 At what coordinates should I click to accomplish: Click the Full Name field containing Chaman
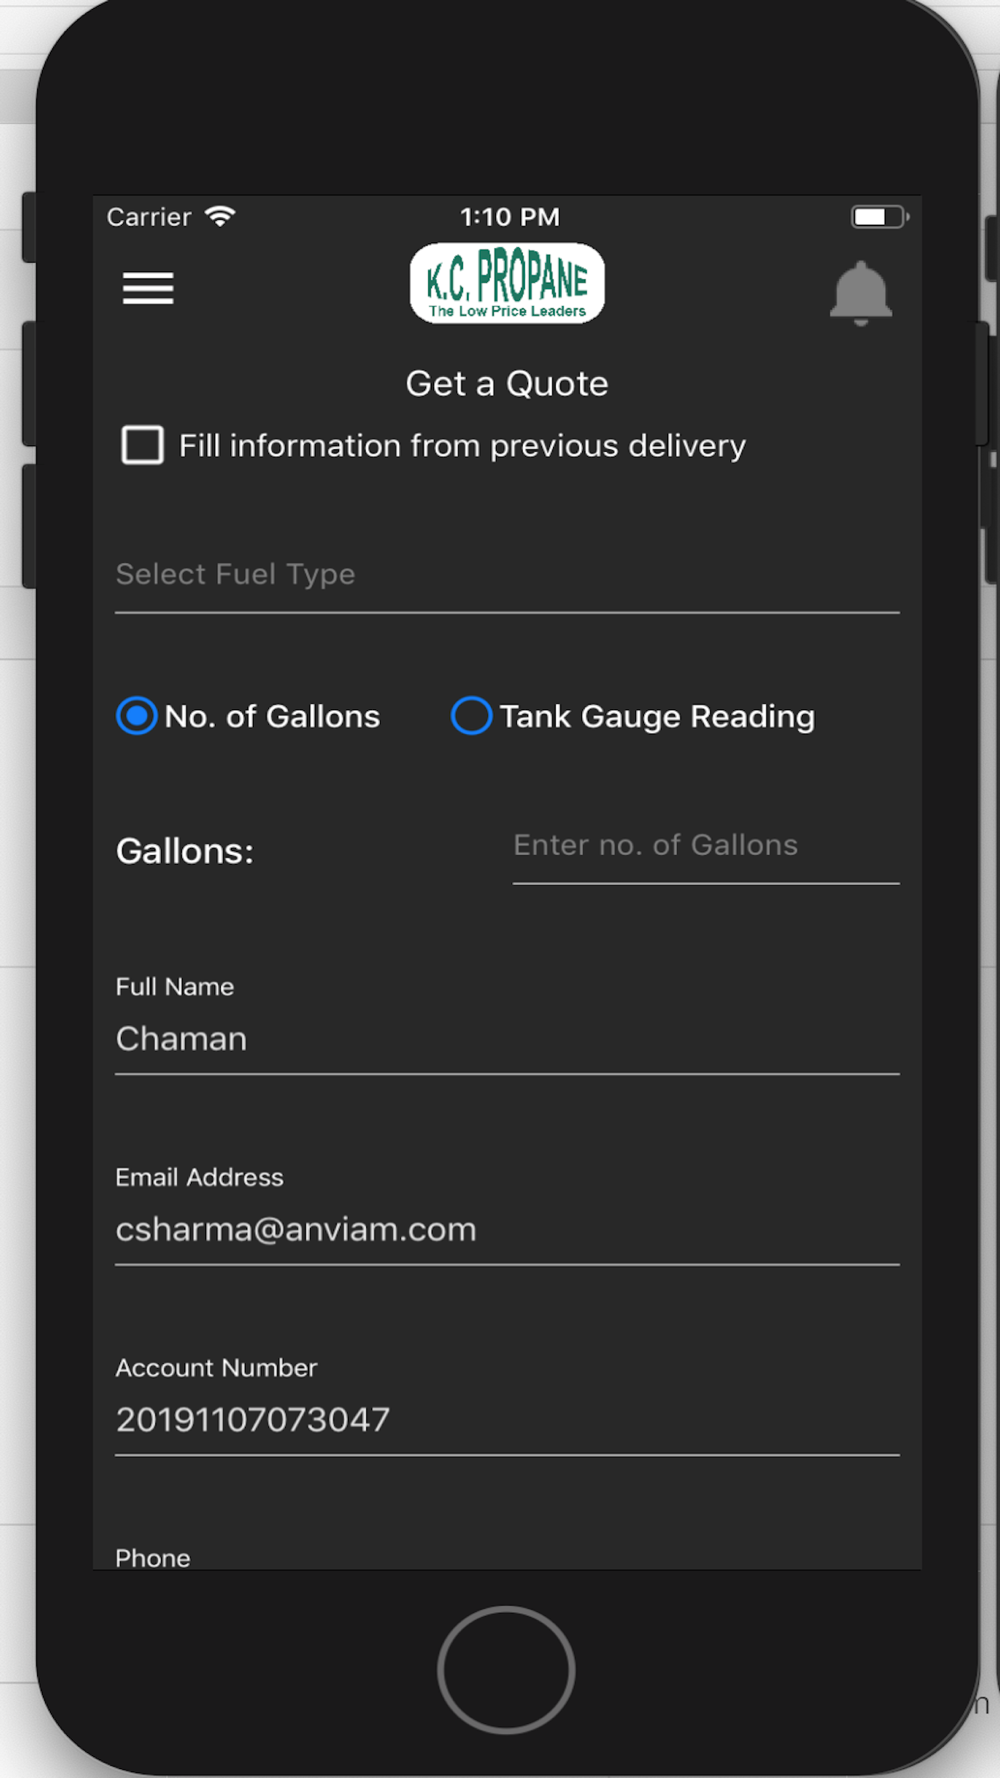(507, 1039)
